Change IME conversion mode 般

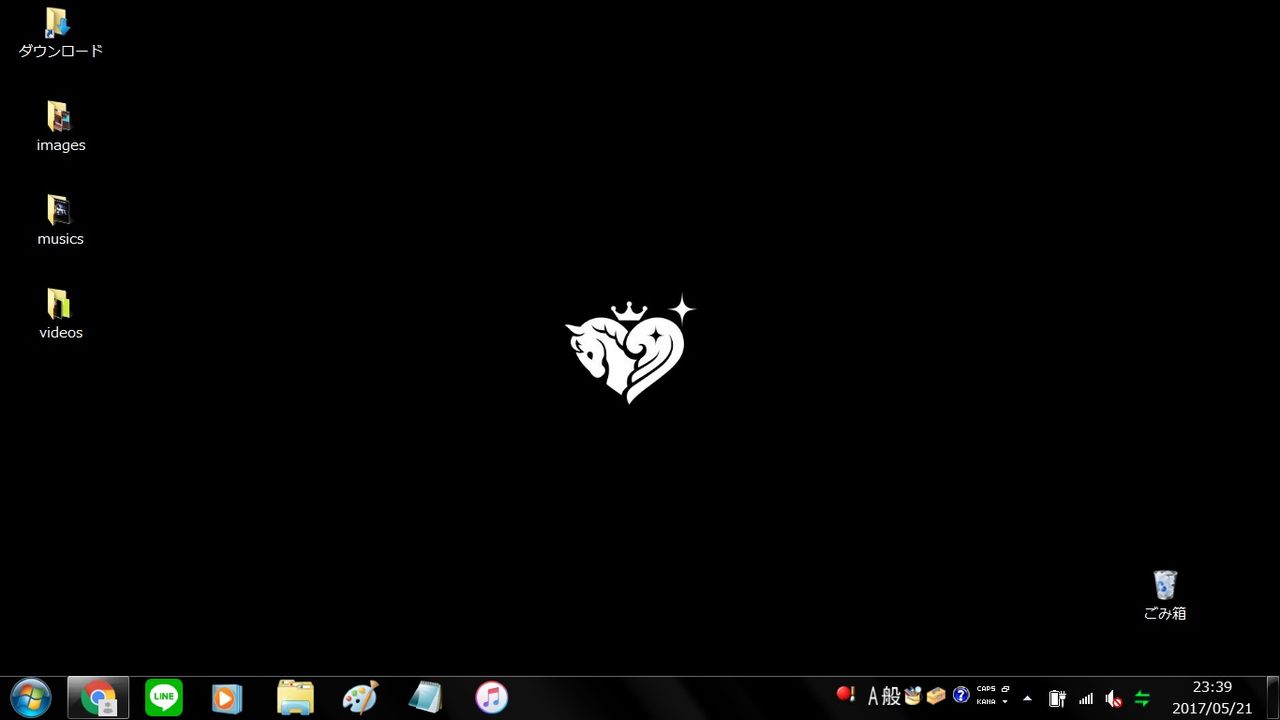(891, 696)
